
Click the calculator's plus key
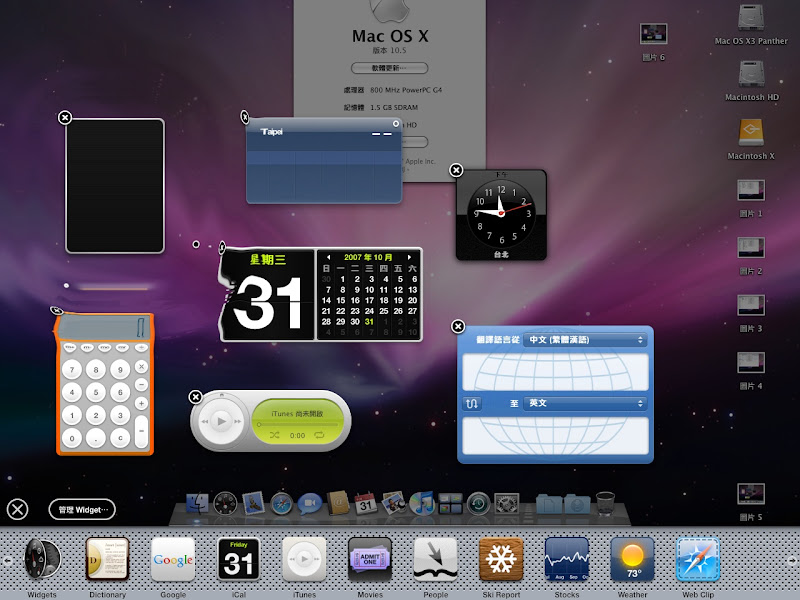click(141, 404)
